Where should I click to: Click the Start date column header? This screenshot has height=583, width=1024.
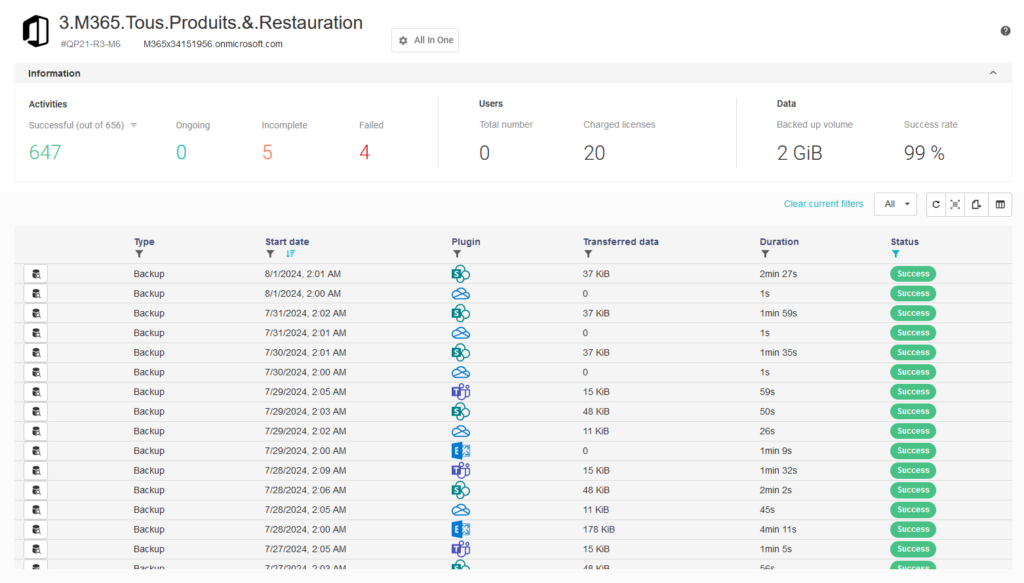coord(287,242)
